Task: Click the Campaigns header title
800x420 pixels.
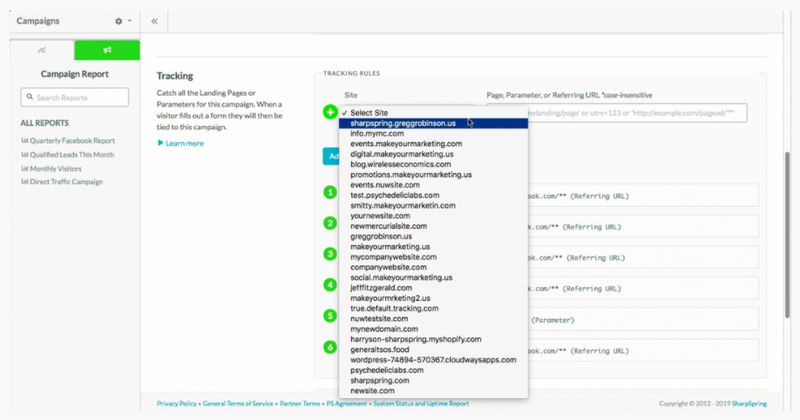Action: (38, 21)
